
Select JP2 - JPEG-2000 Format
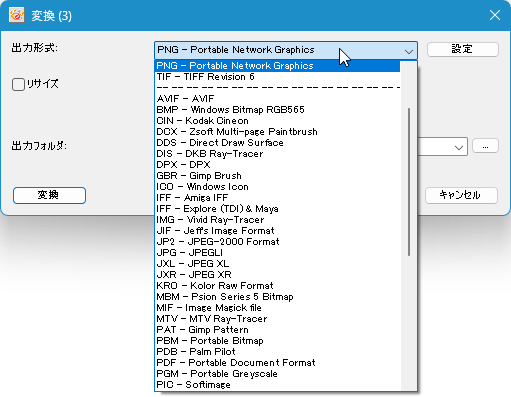pos(278,242)
